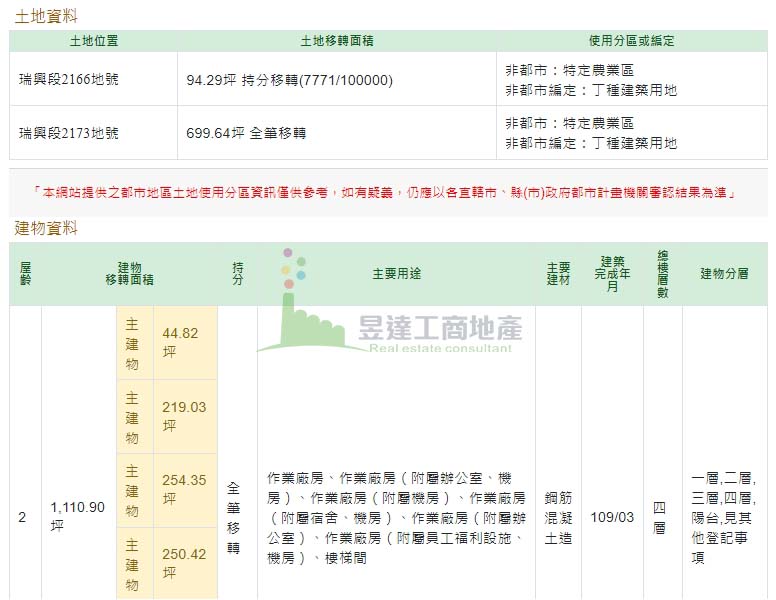The height and width of the screenshot is (600, 776).
Task: Select the 254.35 坪 area cell
Action: point(185,490)
